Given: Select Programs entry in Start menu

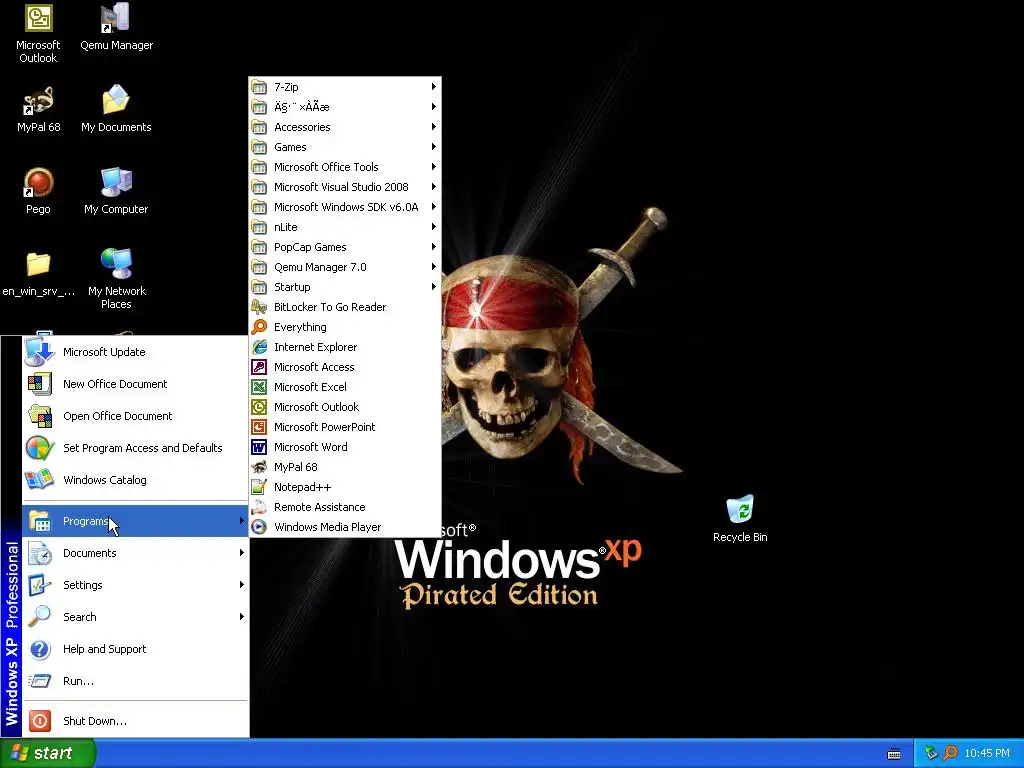Looking at the screenshot, I should coord(135,521).
